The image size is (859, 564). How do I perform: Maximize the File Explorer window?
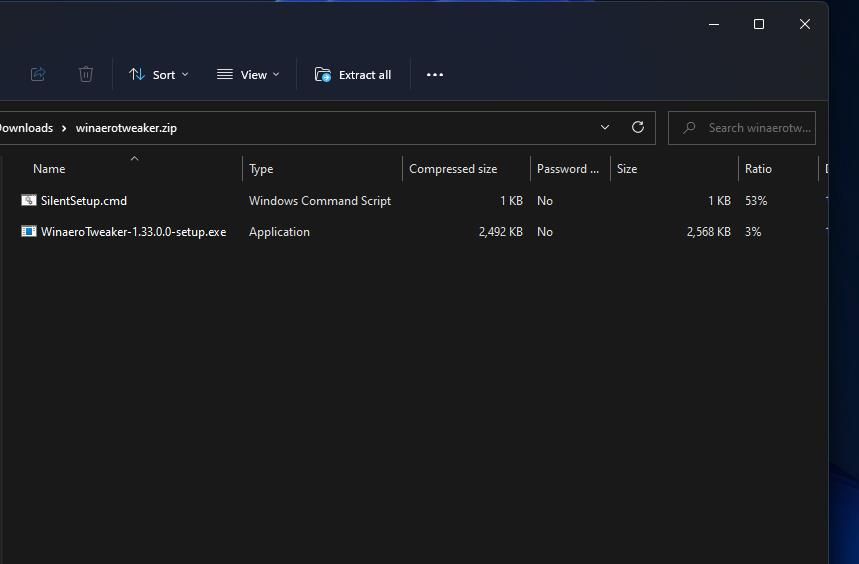pyautogui.click(x=759, y=24)
